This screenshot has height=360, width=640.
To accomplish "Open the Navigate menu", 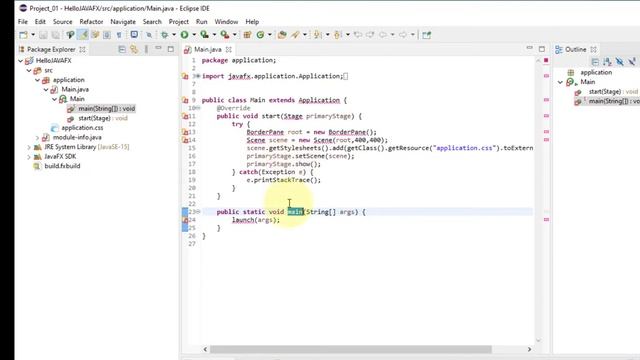I will (123, 22).
